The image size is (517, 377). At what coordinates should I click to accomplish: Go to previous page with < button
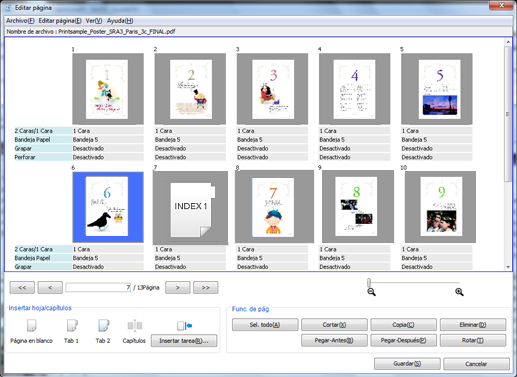tap(50, 287)
